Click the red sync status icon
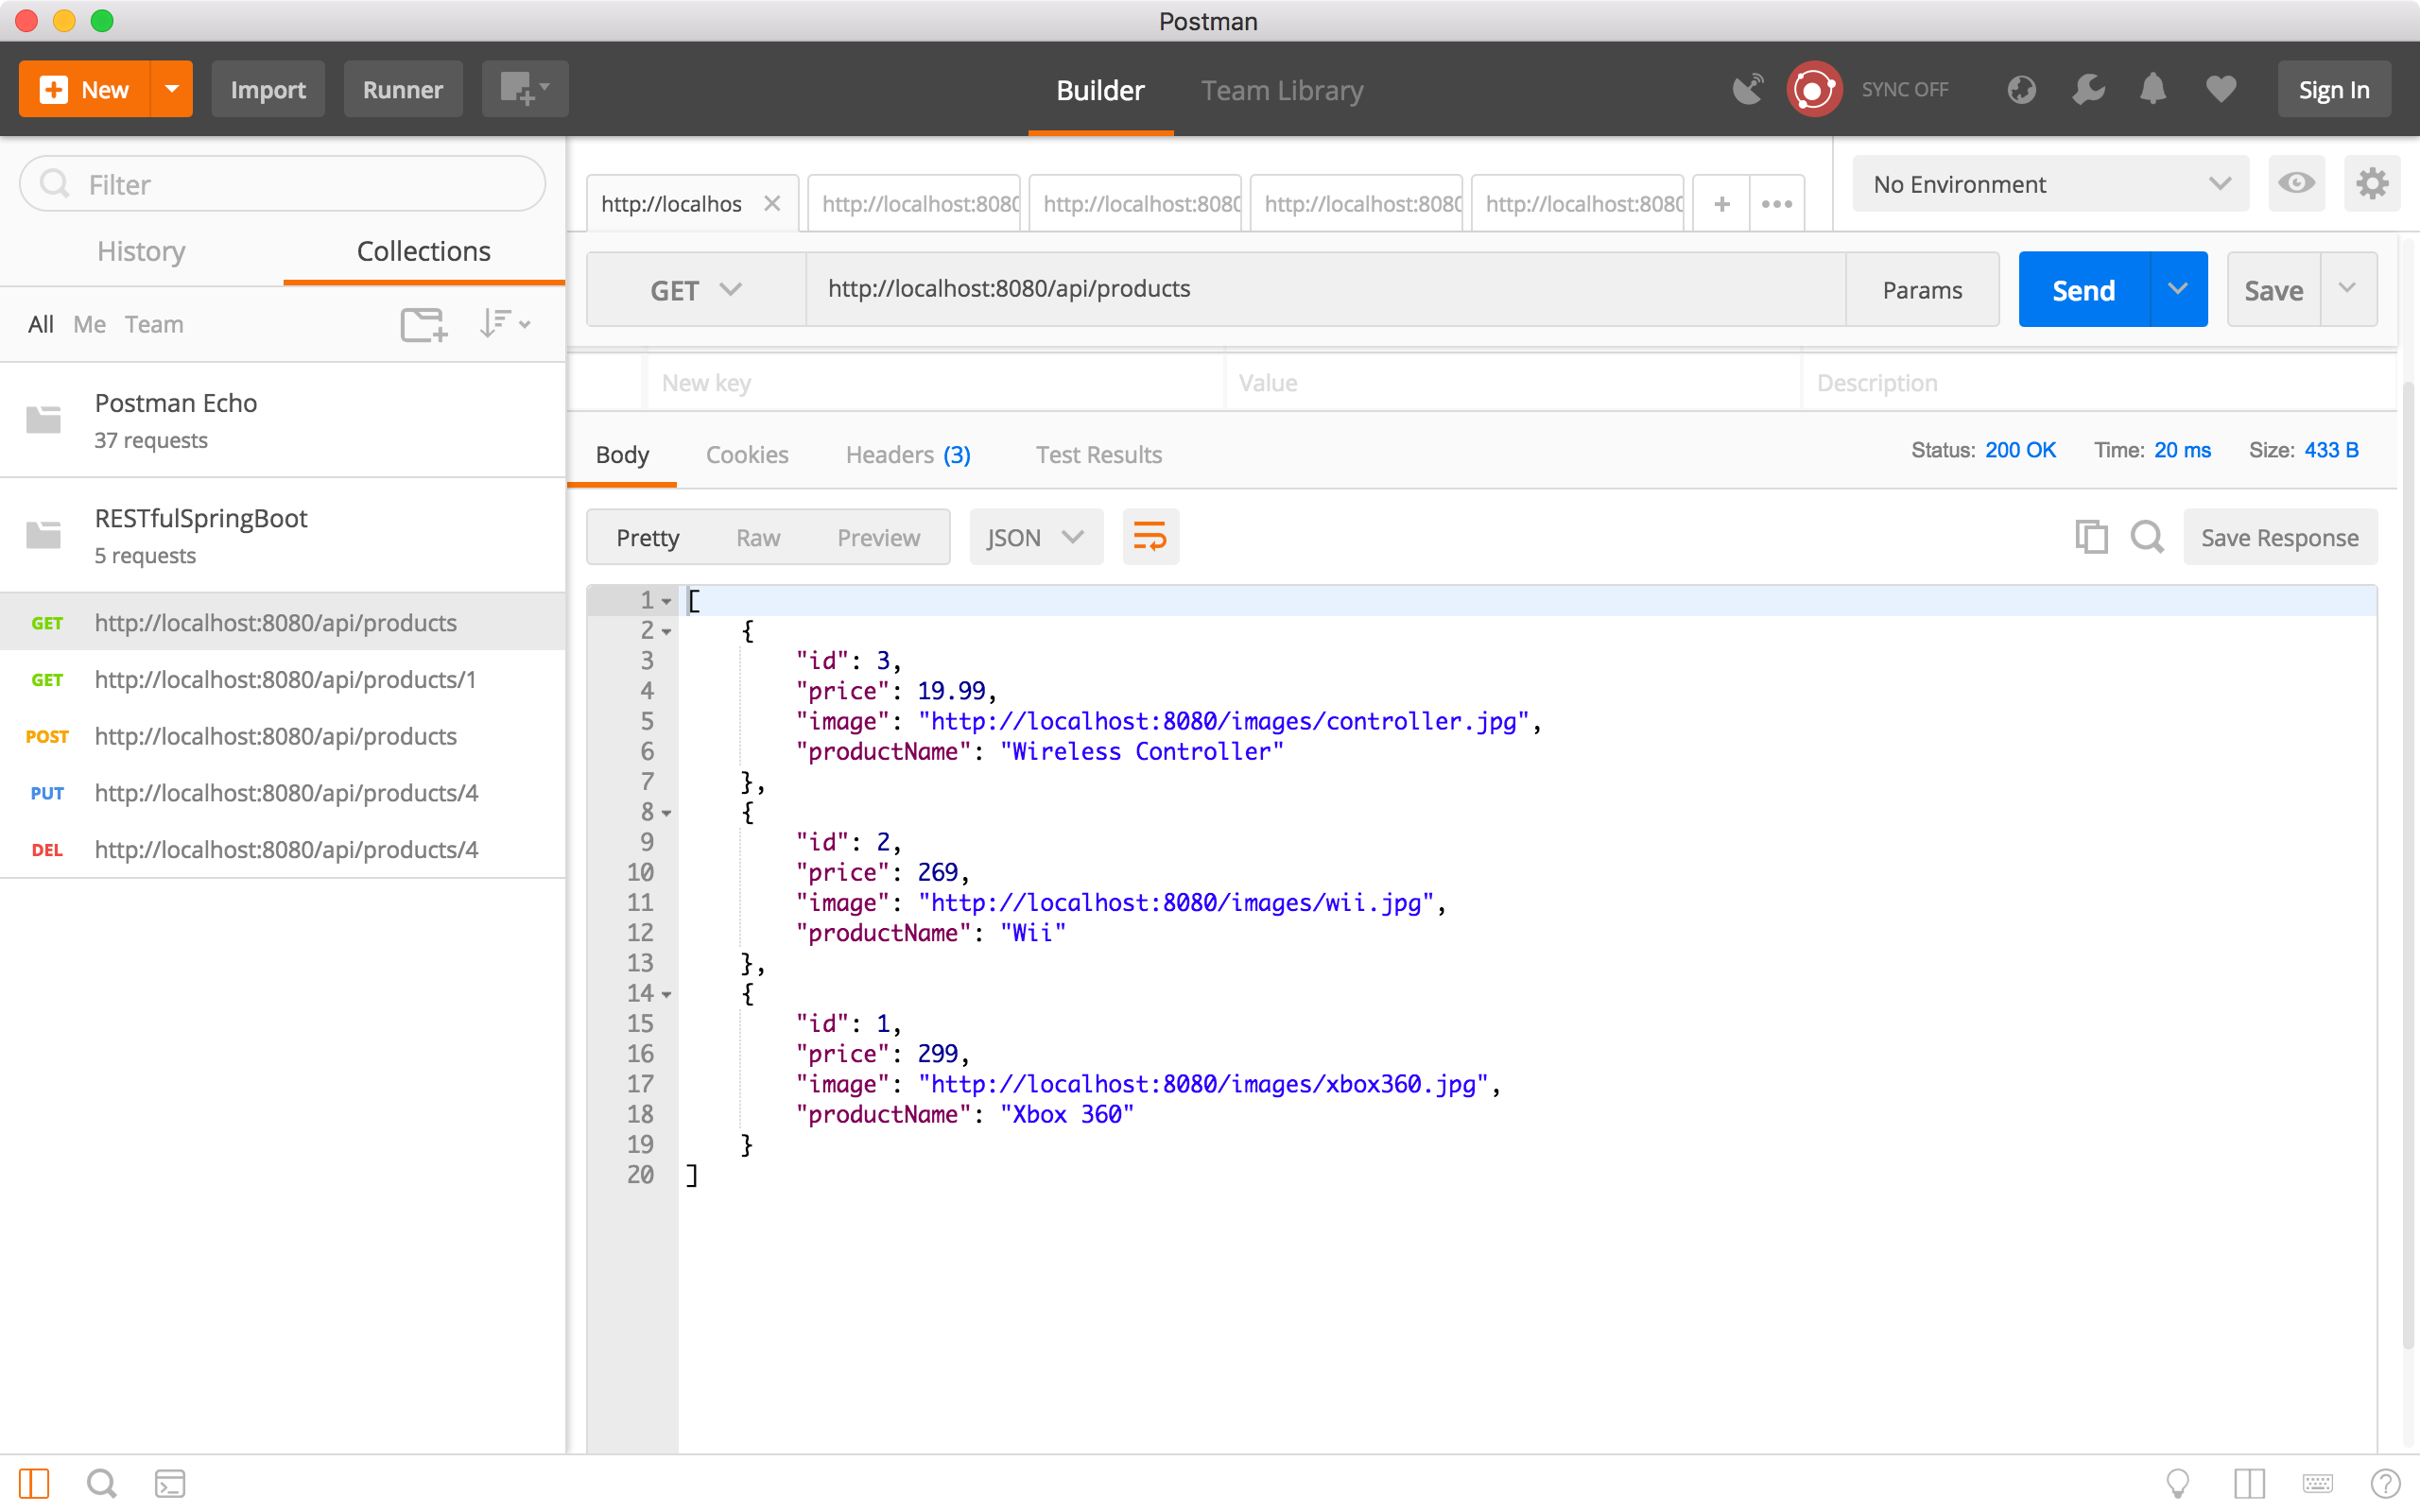 1814,89
